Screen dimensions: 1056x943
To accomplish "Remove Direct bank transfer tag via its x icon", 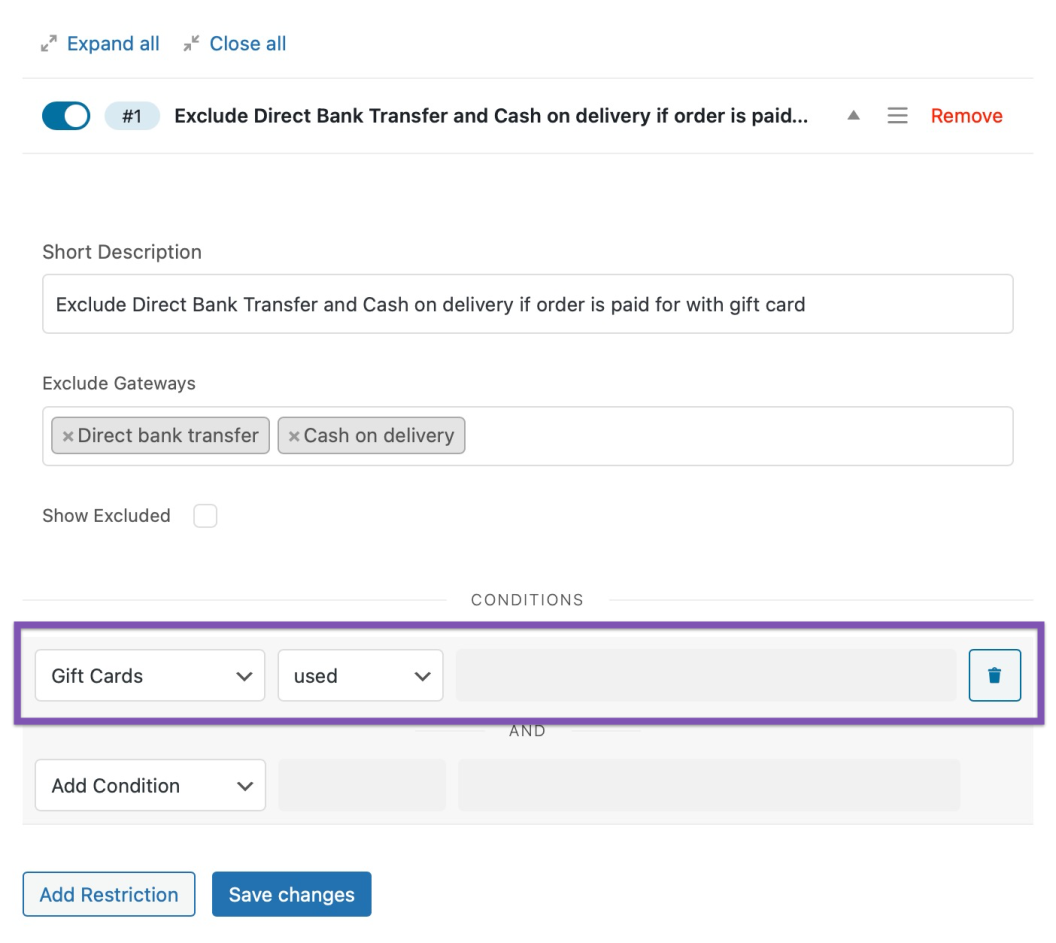I will 68,435.
